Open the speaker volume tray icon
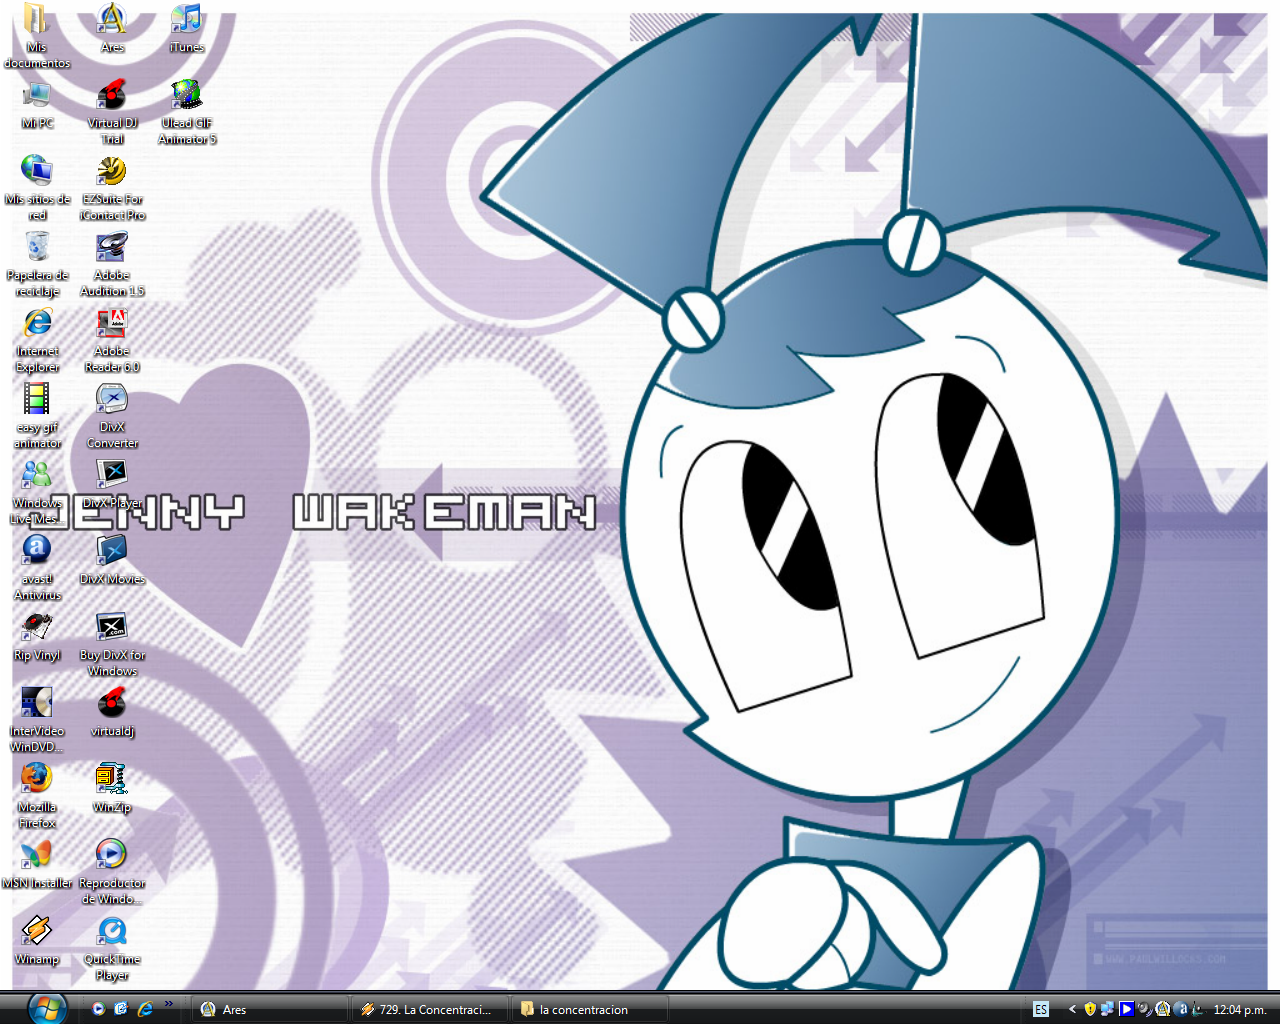This screenshot has height=1024, width=1280. point(1144,1009)
